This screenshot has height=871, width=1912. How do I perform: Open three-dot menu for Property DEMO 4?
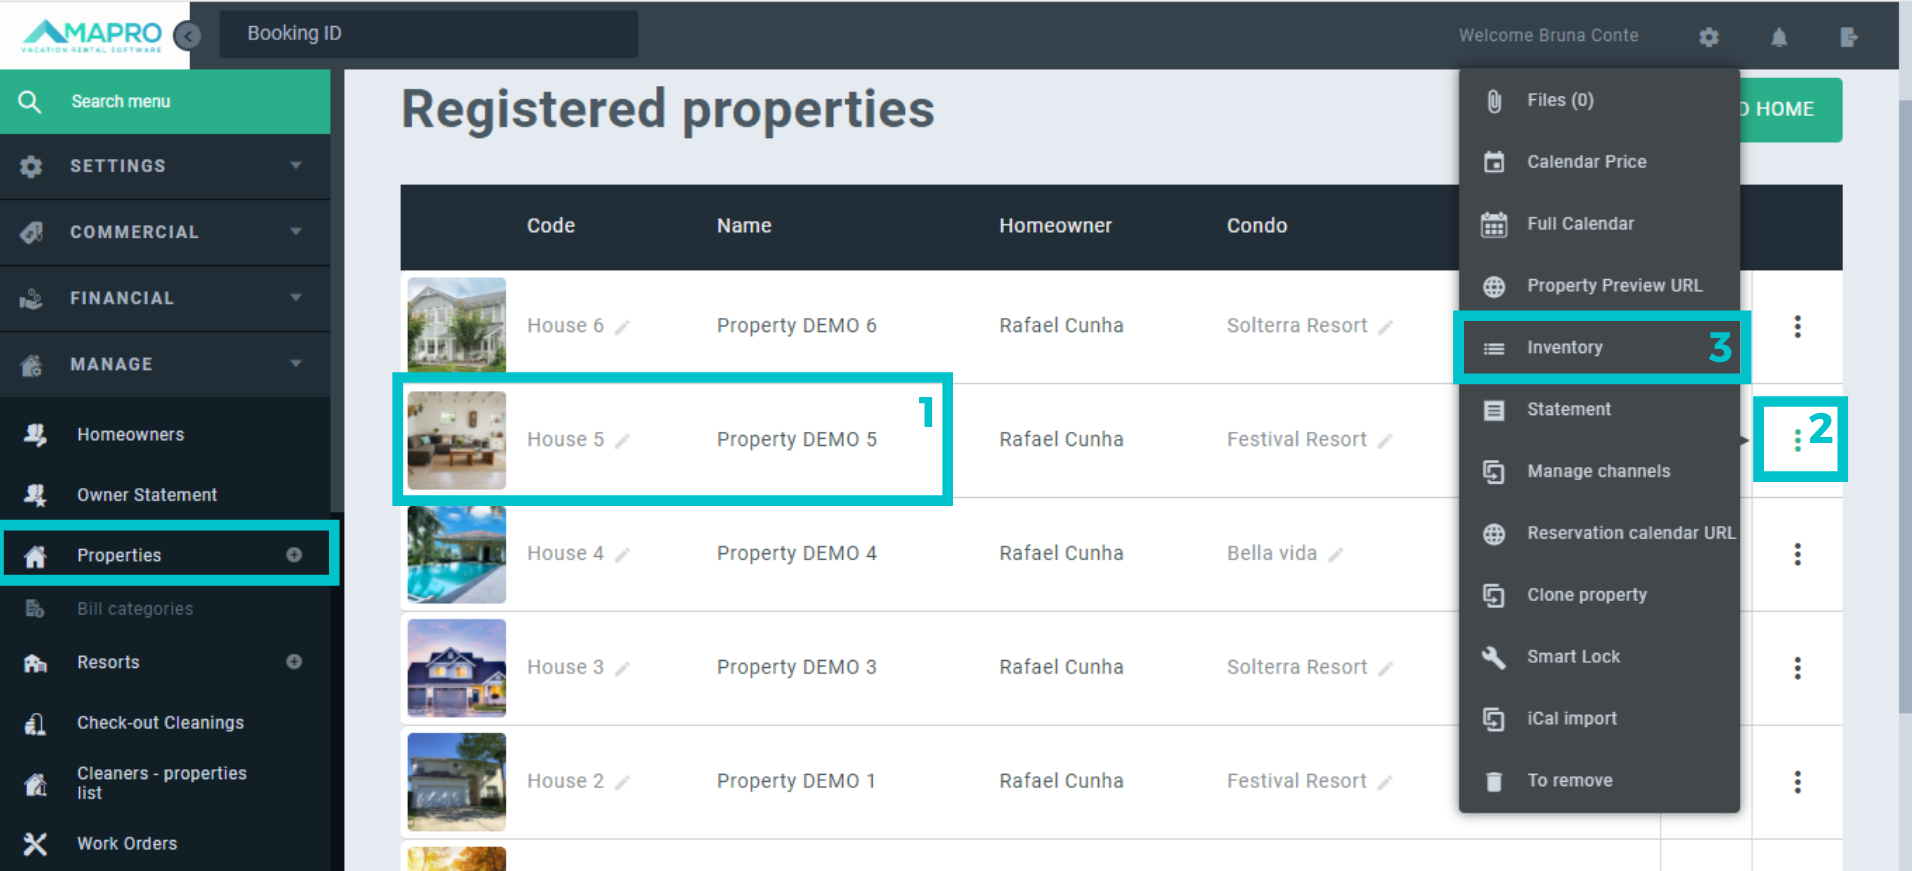[x=1797, y=554]
